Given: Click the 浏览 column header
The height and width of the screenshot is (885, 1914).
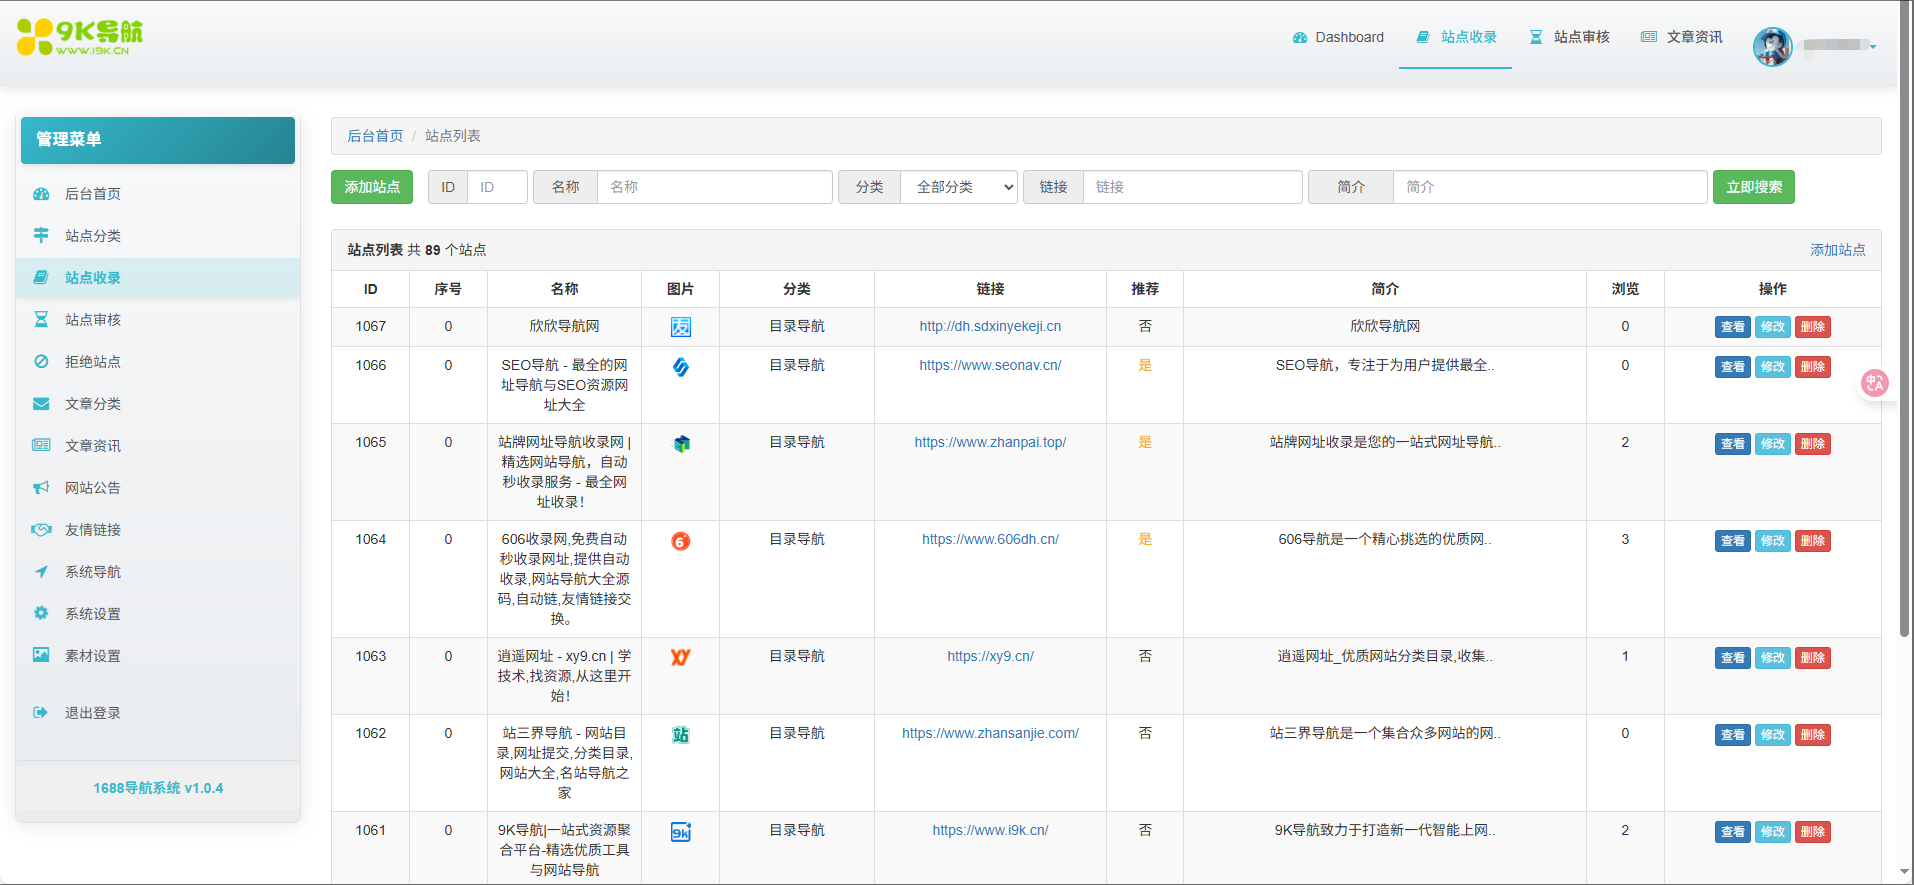Looking at the screenshot, I should [x=1625, y=289].
